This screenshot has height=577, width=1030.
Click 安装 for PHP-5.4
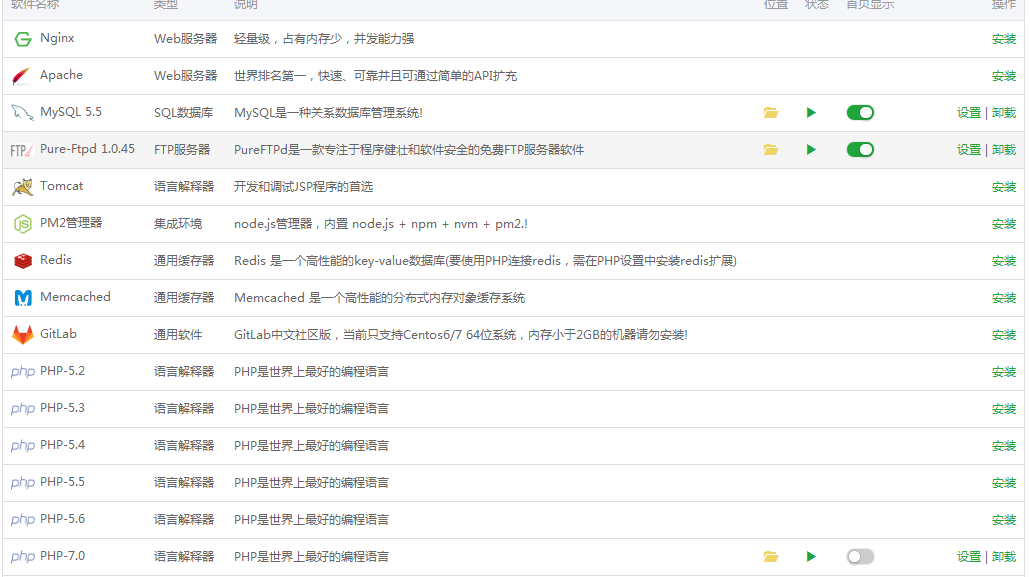[x=1004, y=446]
